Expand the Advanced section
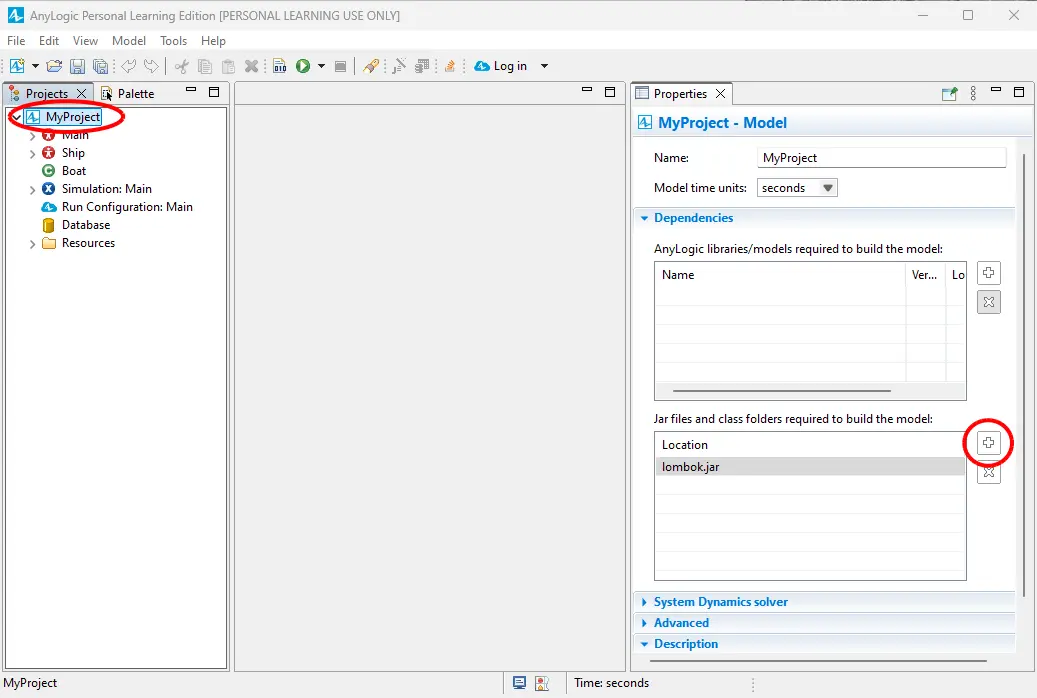The width and height of the screenshot is (1037, 698). [x=644, y=623]
